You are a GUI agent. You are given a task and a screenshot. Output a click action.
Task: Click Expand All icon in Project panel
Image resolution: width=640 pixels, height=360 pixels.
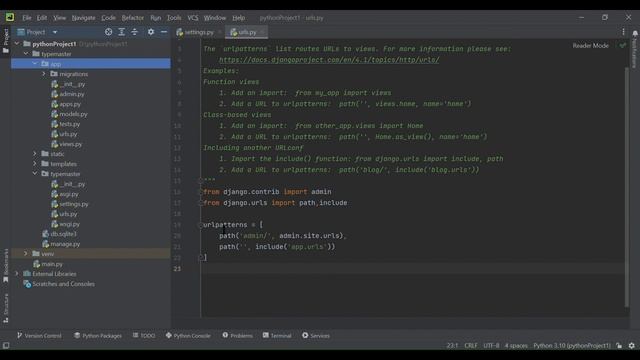[122, 32]
